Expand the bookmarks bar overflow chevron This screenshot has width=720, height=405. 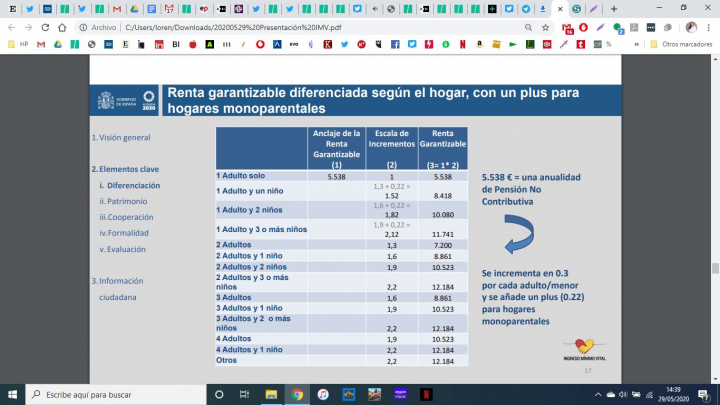pos(639,44)
